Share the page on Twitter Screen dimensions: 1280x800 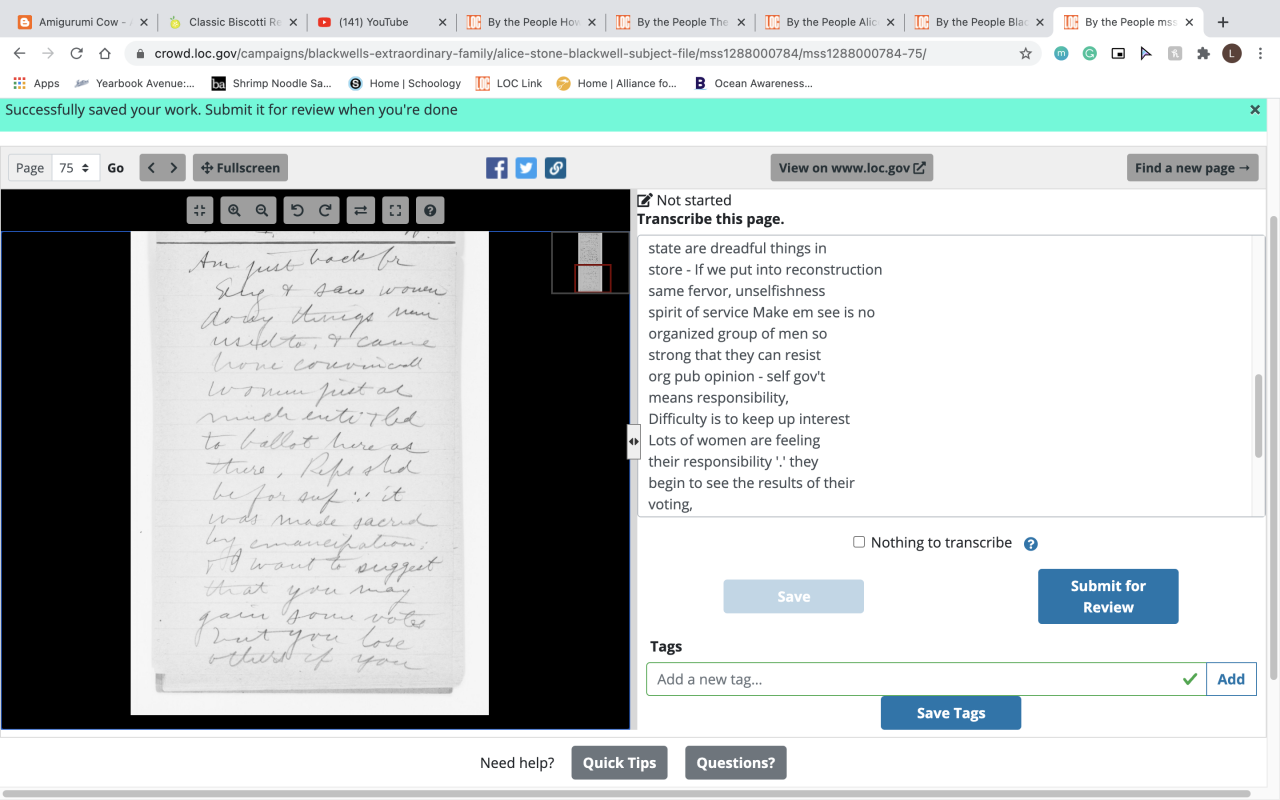coord(526,168)
